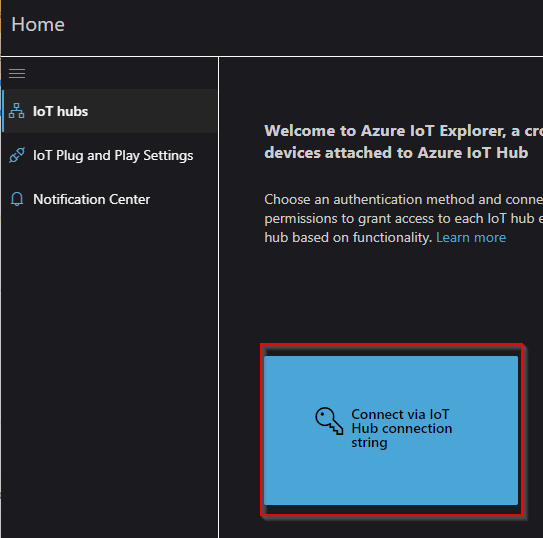Collapse the hamburger navigation menu

pyautogui.click(x=17, y=73)
